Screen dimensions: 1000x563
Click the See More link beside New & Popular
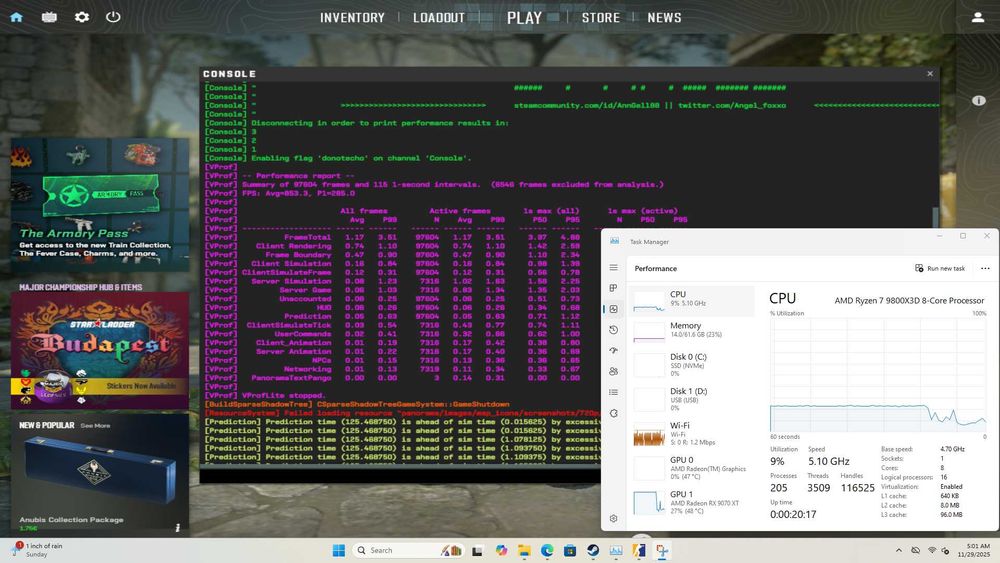95,425
